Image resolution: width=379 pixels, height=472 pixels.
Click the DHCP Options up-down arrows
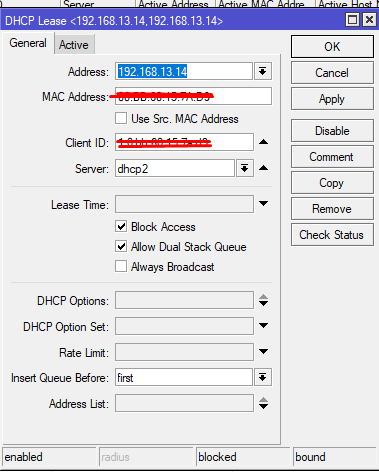(263, 300)
